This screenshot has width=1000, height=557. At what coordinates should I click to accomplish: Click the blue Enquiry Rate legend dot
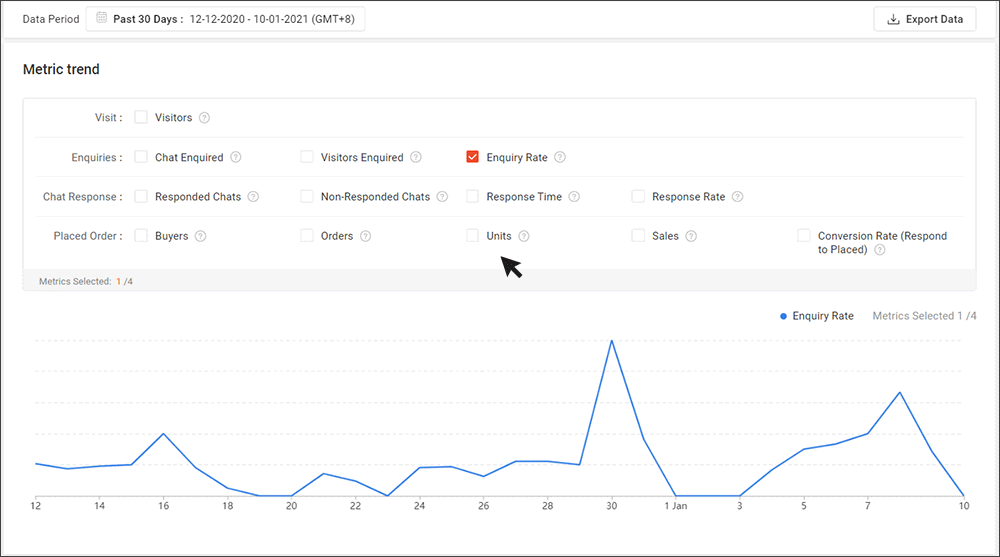click(x=783, y=316)
